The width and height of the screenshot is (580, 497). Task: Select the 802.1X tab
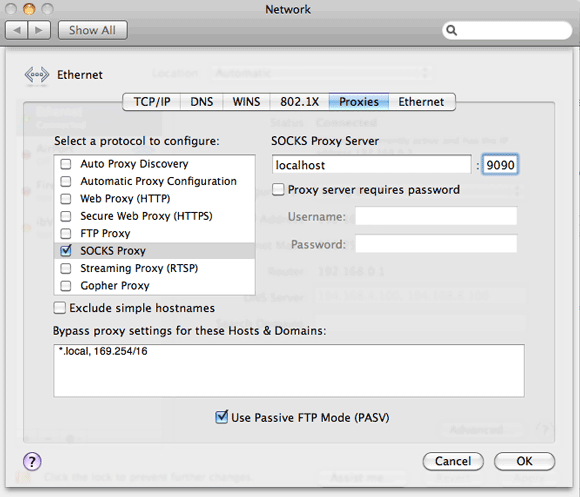pos(300,102)
